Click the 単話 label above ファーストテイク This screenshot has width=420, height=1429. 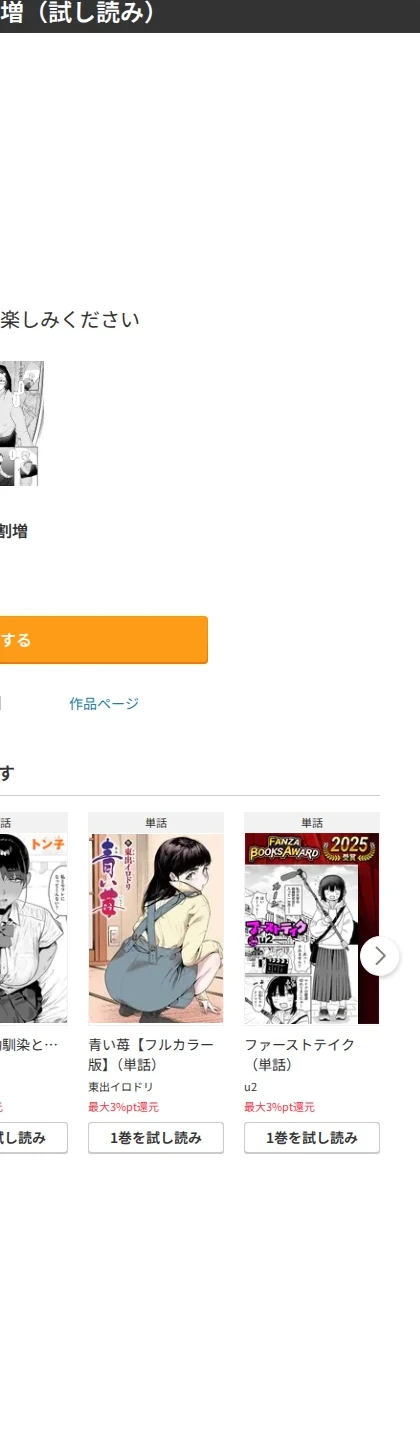click(x=312, y=823)
